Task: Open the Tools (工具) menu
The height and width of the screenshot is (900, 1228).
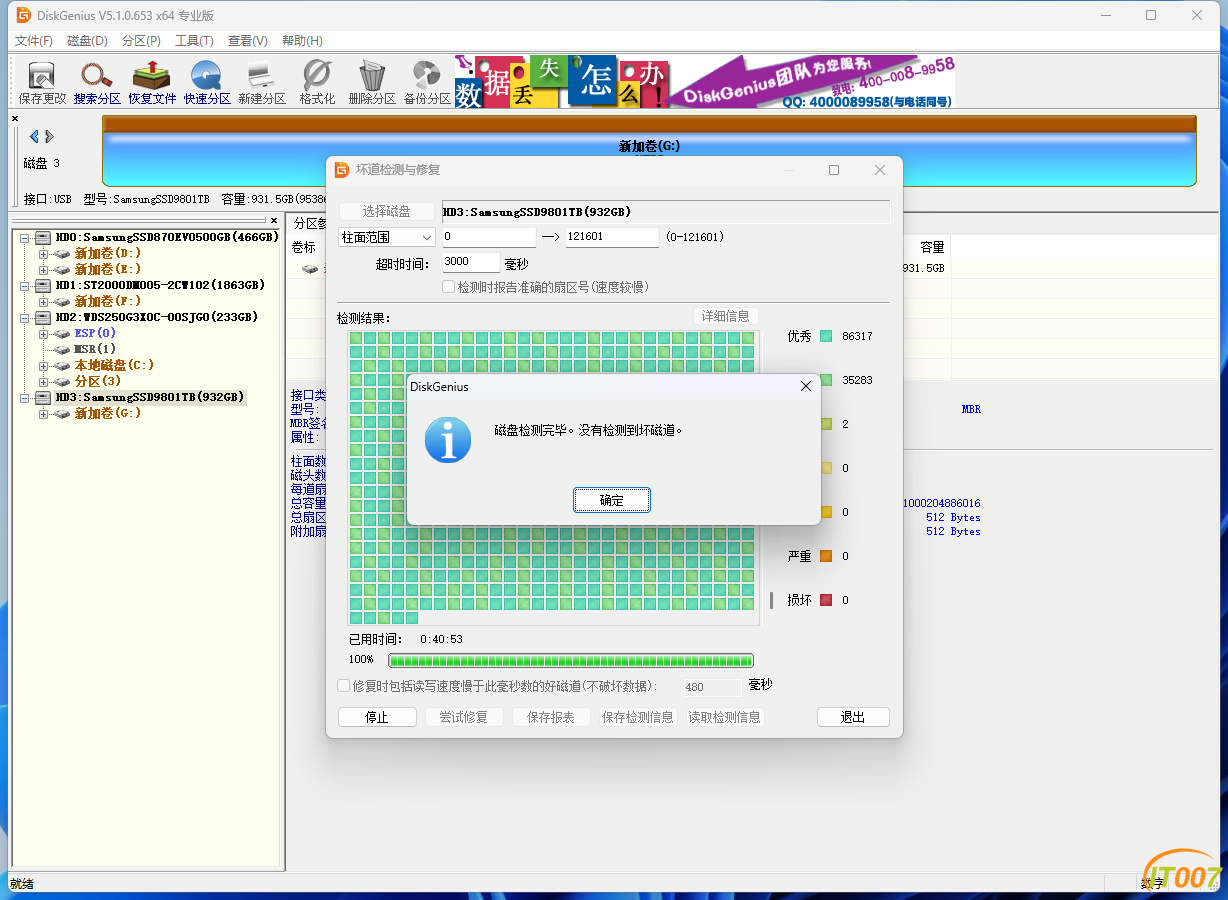Action: click(x=194, y=41)
